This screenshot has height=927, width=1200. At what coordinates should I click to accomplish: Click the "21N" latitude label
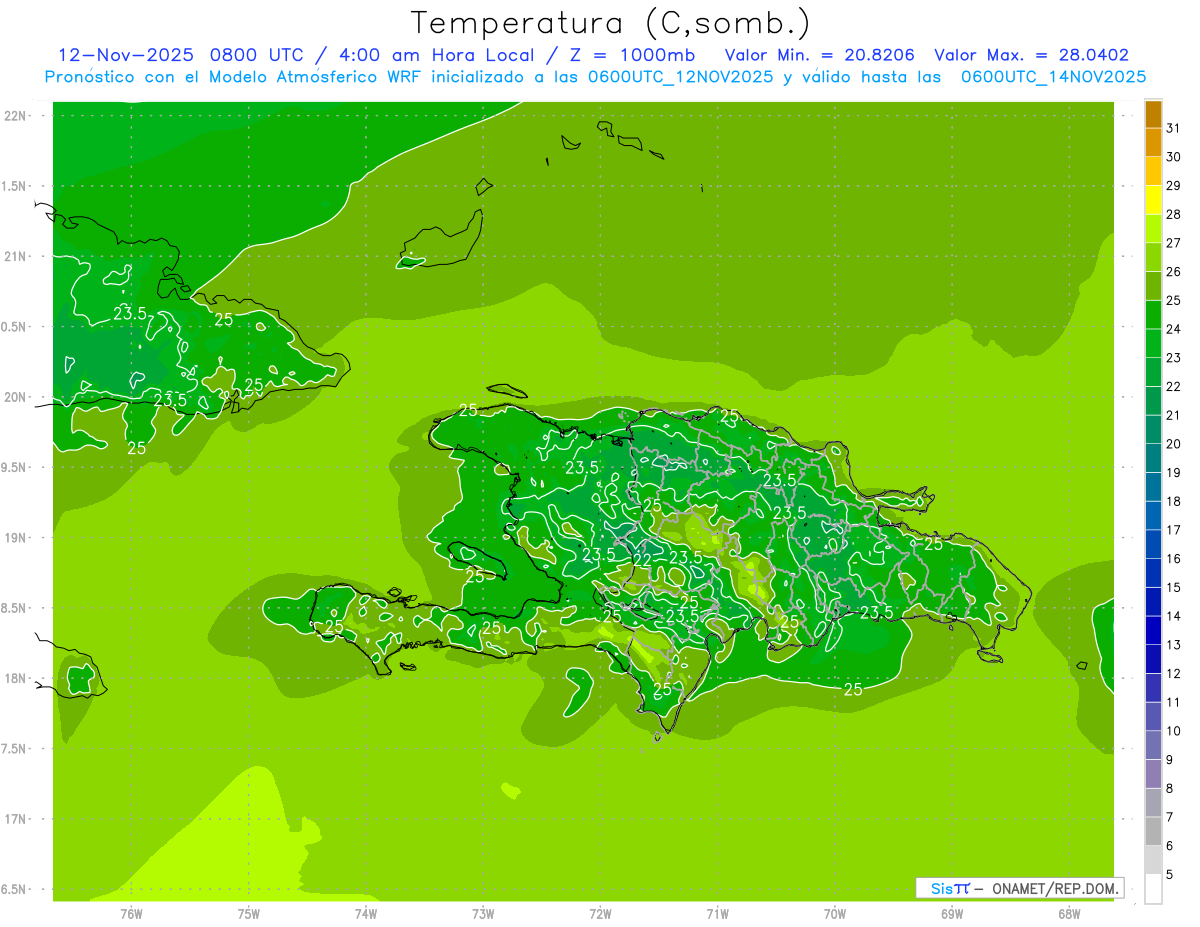click(15, 256)
